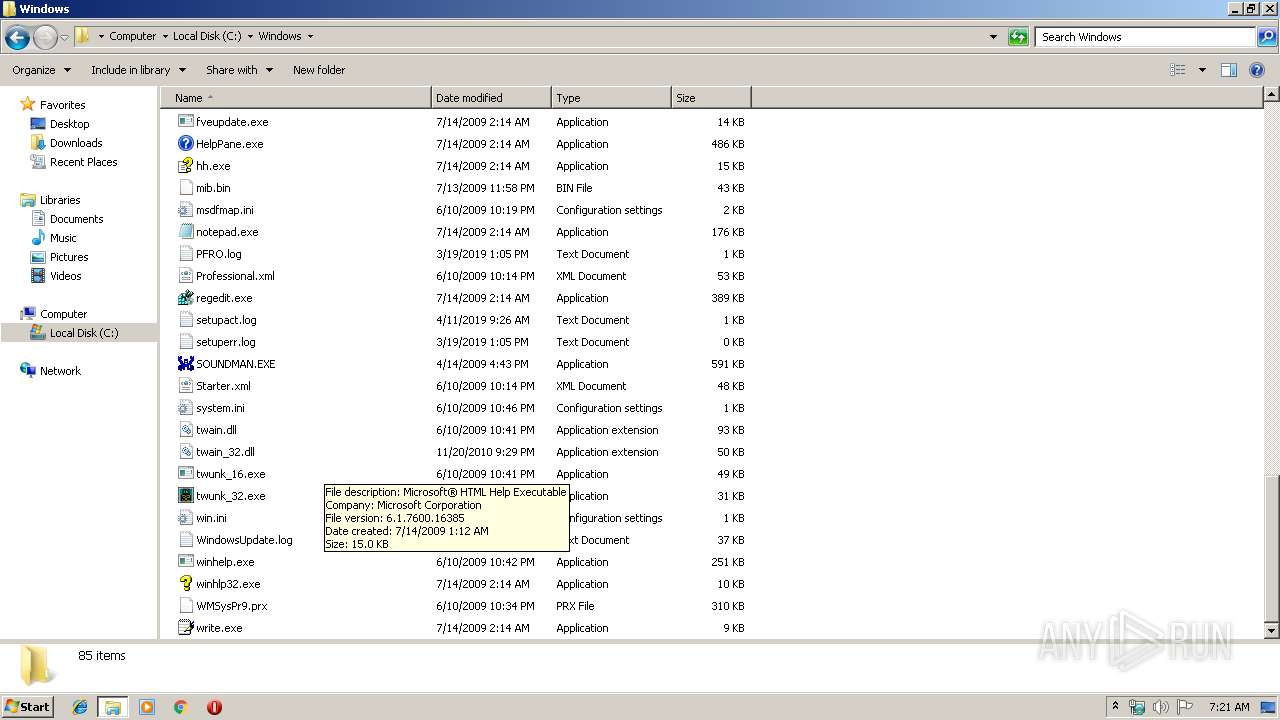Screen dimensions: 1280x720
Task: Click the msdfmap.ini settings icon
Action: [185, 210]
